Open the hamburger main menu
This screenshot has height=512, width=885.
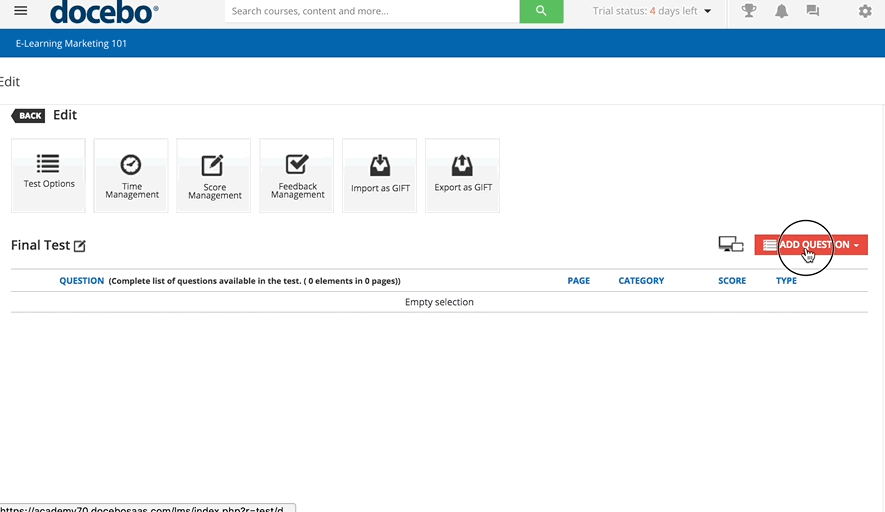(x=21, y=11)
